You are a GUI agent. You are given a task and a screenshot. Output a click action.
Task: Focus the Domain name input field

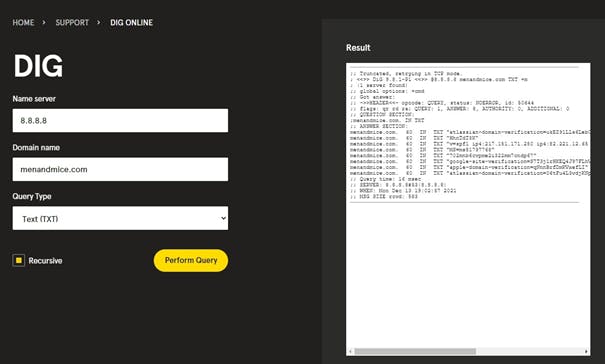pos(120,169)
